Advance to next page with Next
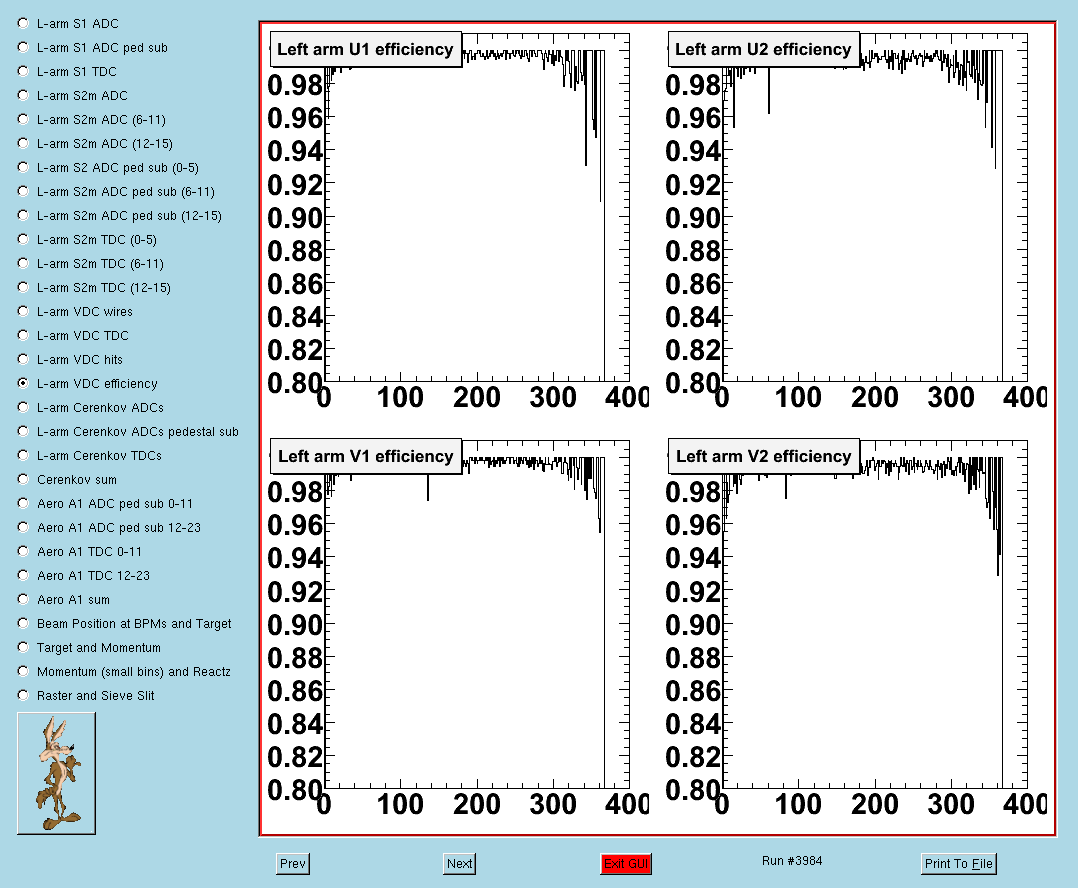 (459, 863)
